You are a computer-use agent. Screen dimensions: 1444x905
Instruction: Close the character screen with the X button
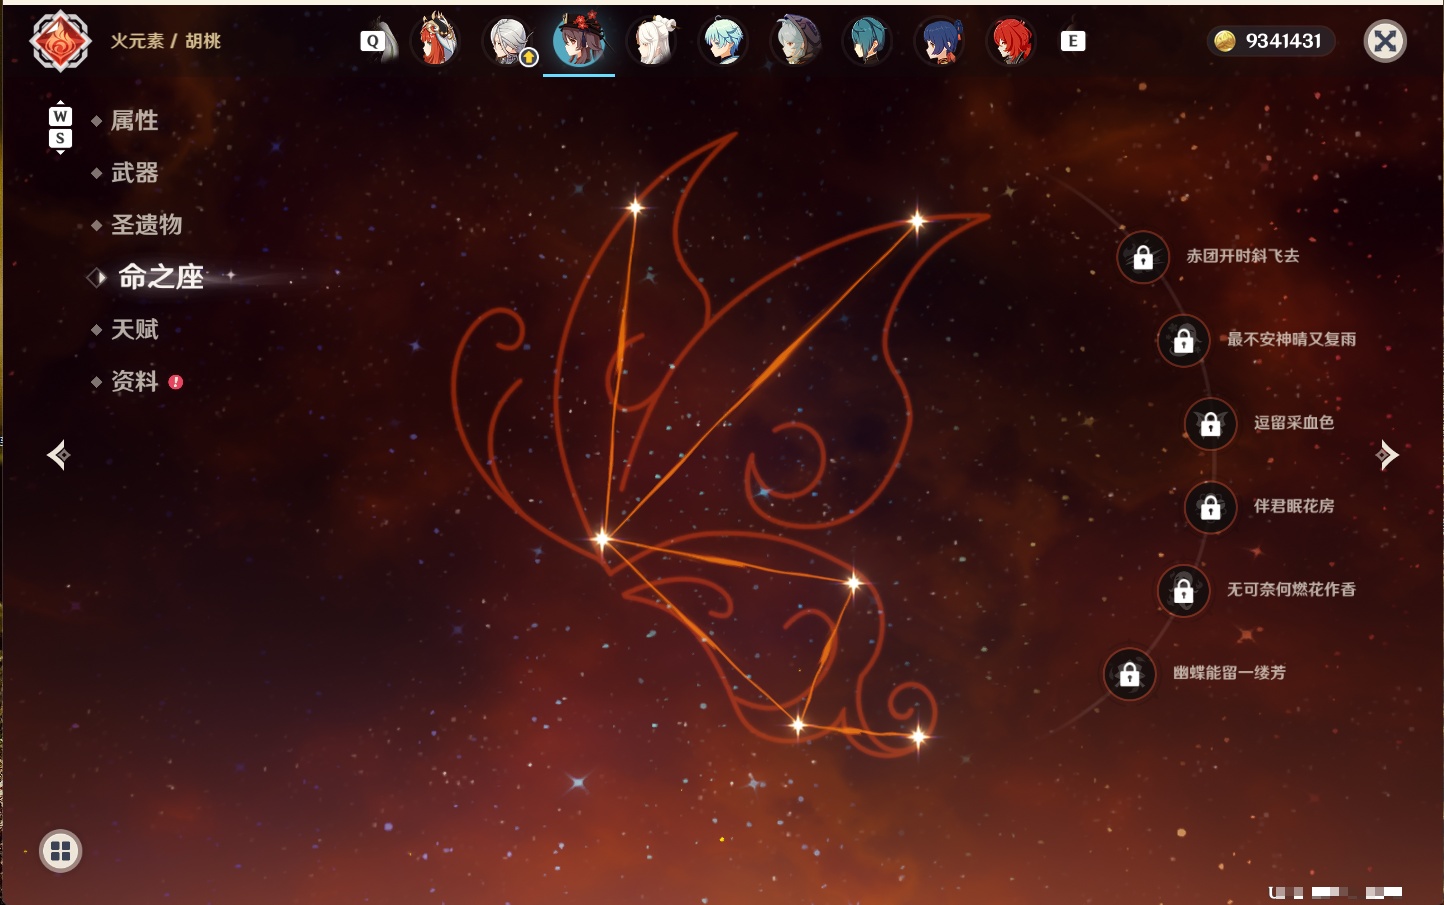1386,41
